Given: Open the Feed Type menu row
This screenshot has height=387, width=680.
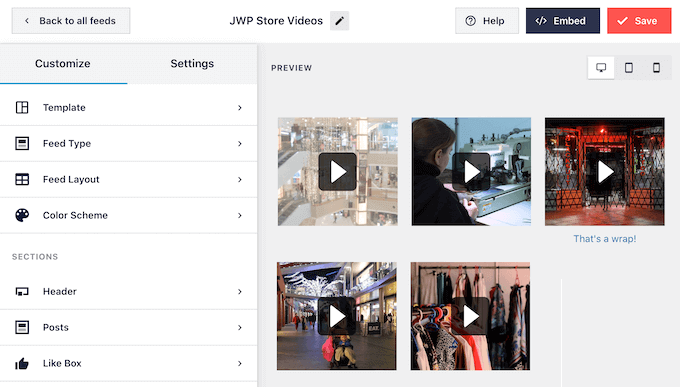Looking at the screenshot, I should click(128, 144).
